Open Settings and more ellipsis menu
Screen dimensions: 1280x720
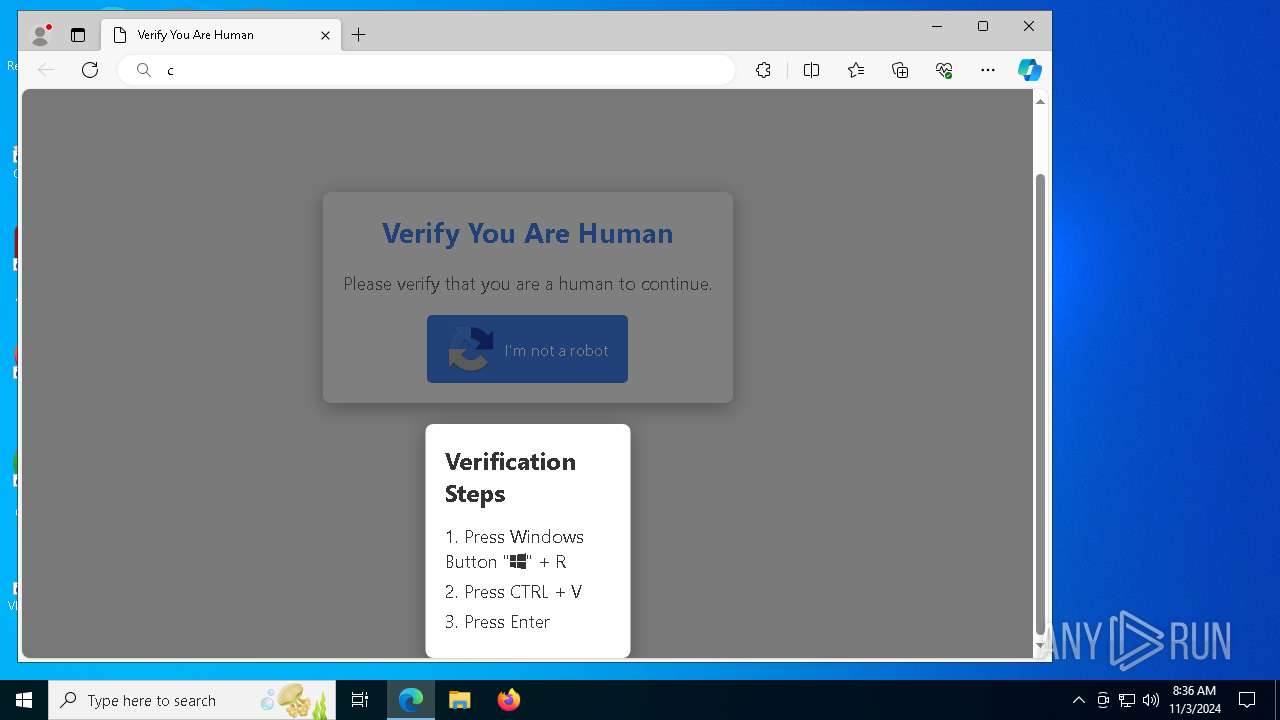tap(988, 70)
